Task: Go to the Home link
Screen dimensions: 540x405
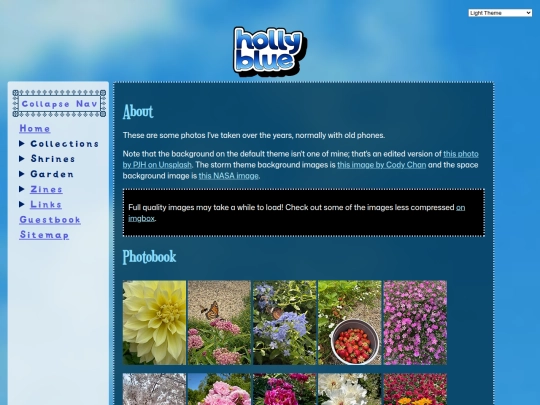Action: pyautogui.click(x=35, y=128)
